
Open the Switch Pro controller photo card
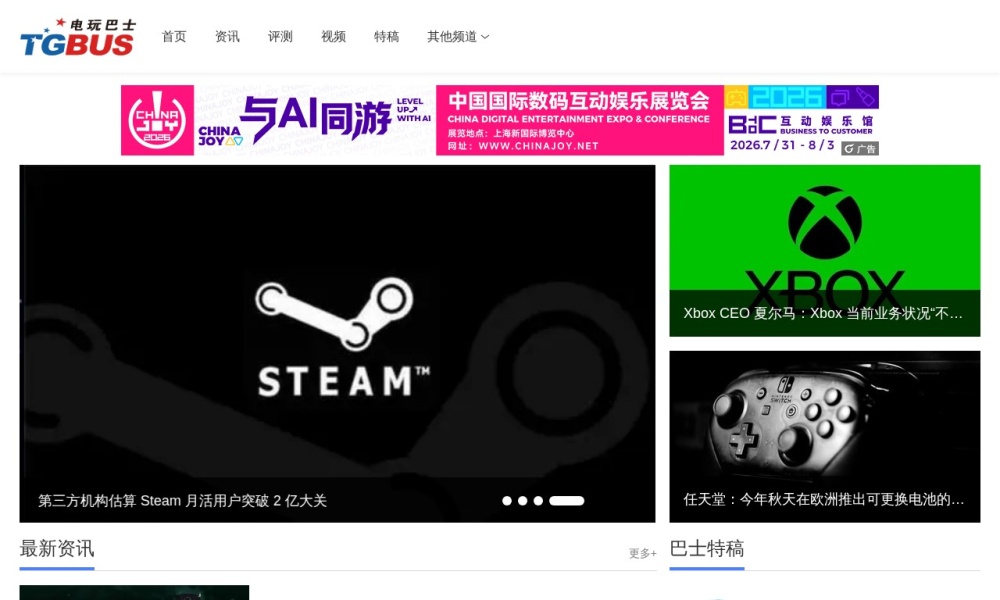point(825,436)
